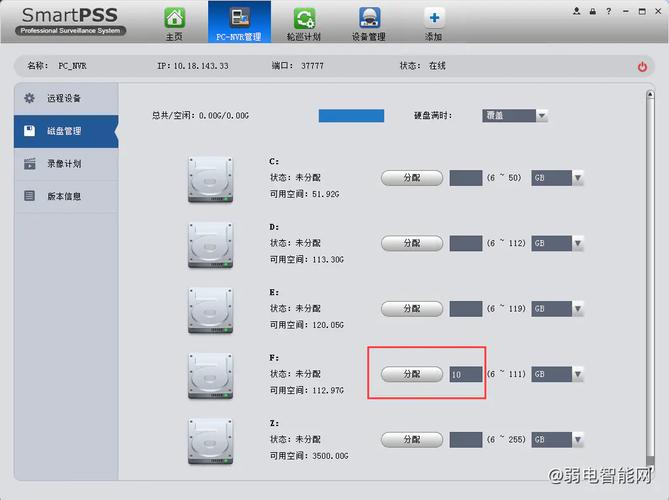Click the user account icon in title bar
Screen dimensions: 669x500
576,12
